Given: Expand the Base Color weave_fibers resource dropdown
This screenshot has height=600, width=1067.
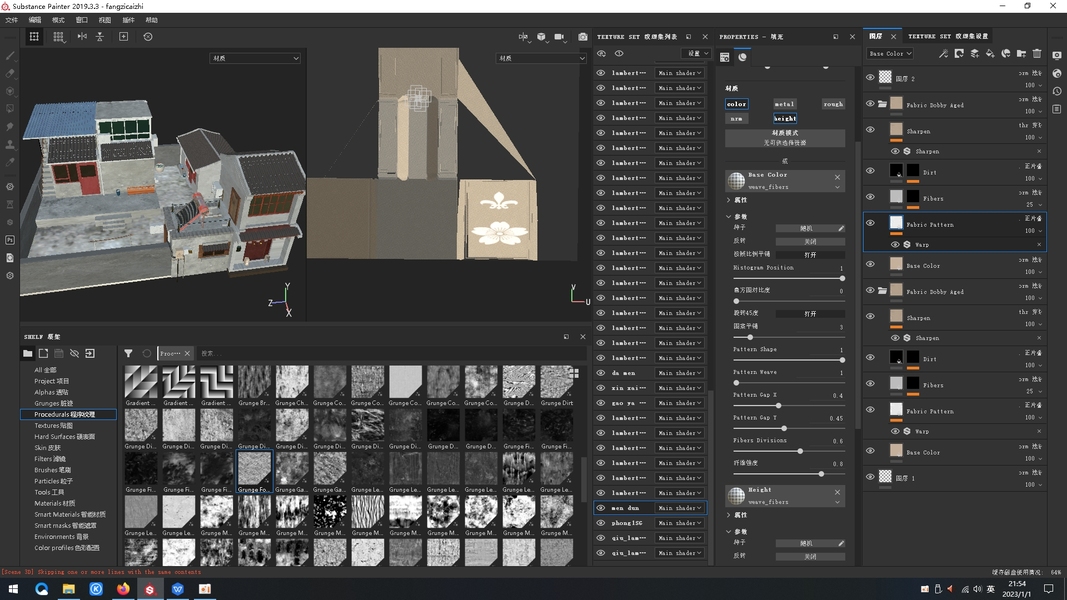Looking at the screenshot, I should pyautogui.click(x=837, y=187).
